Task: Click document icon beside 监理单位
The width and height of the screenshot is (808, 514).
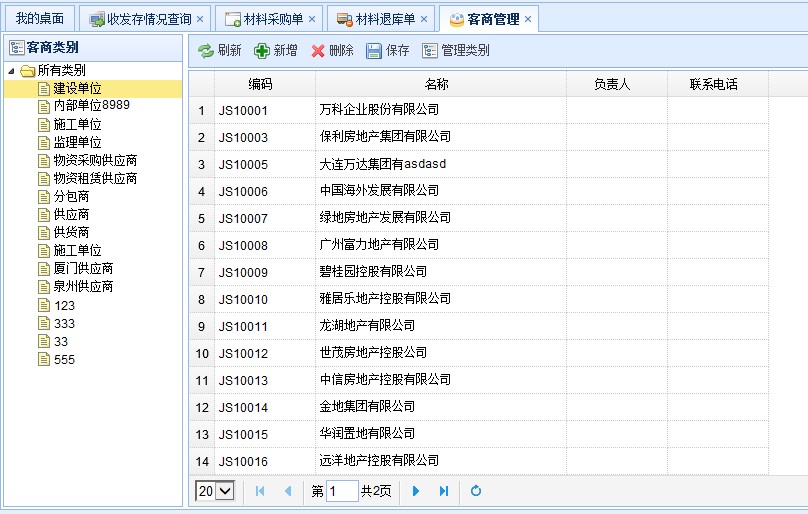Action: [44, 143]
